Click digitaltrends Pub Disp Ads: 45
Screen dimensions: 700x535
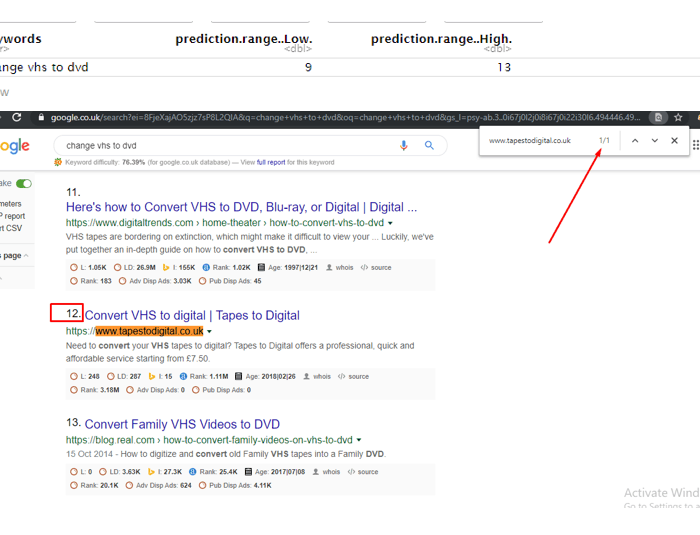[x=230, y=281]
